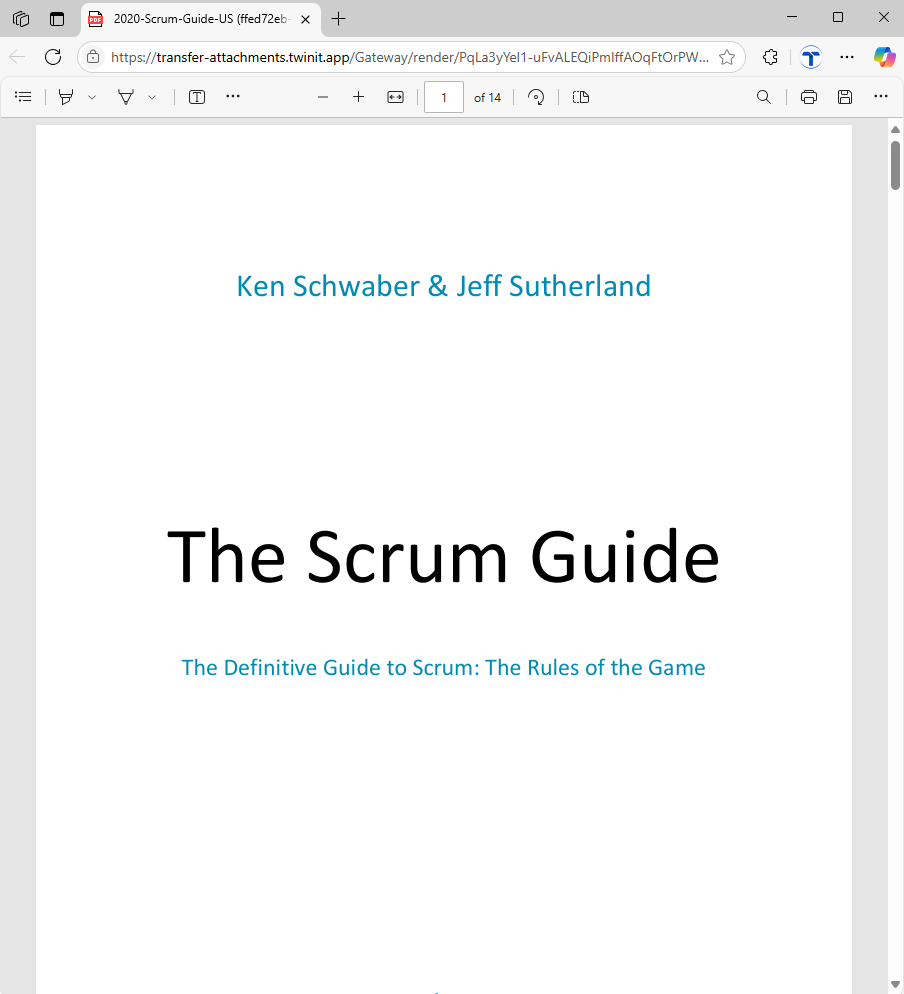Screen dimensions: 904x994
Task: Refresh the page
Action: pos(53,57)
